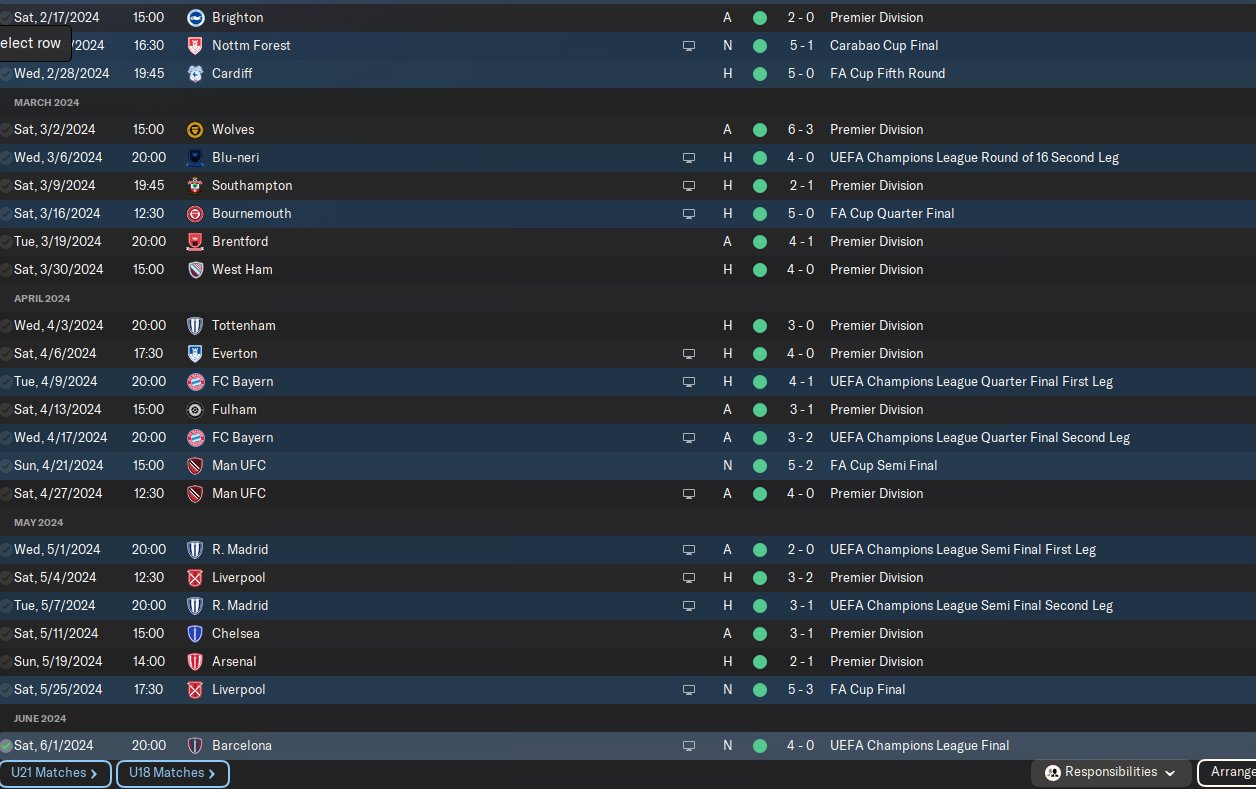Click the 'JUNE 2024' month header
The image size is (1256, 789).
click(40, 718)
